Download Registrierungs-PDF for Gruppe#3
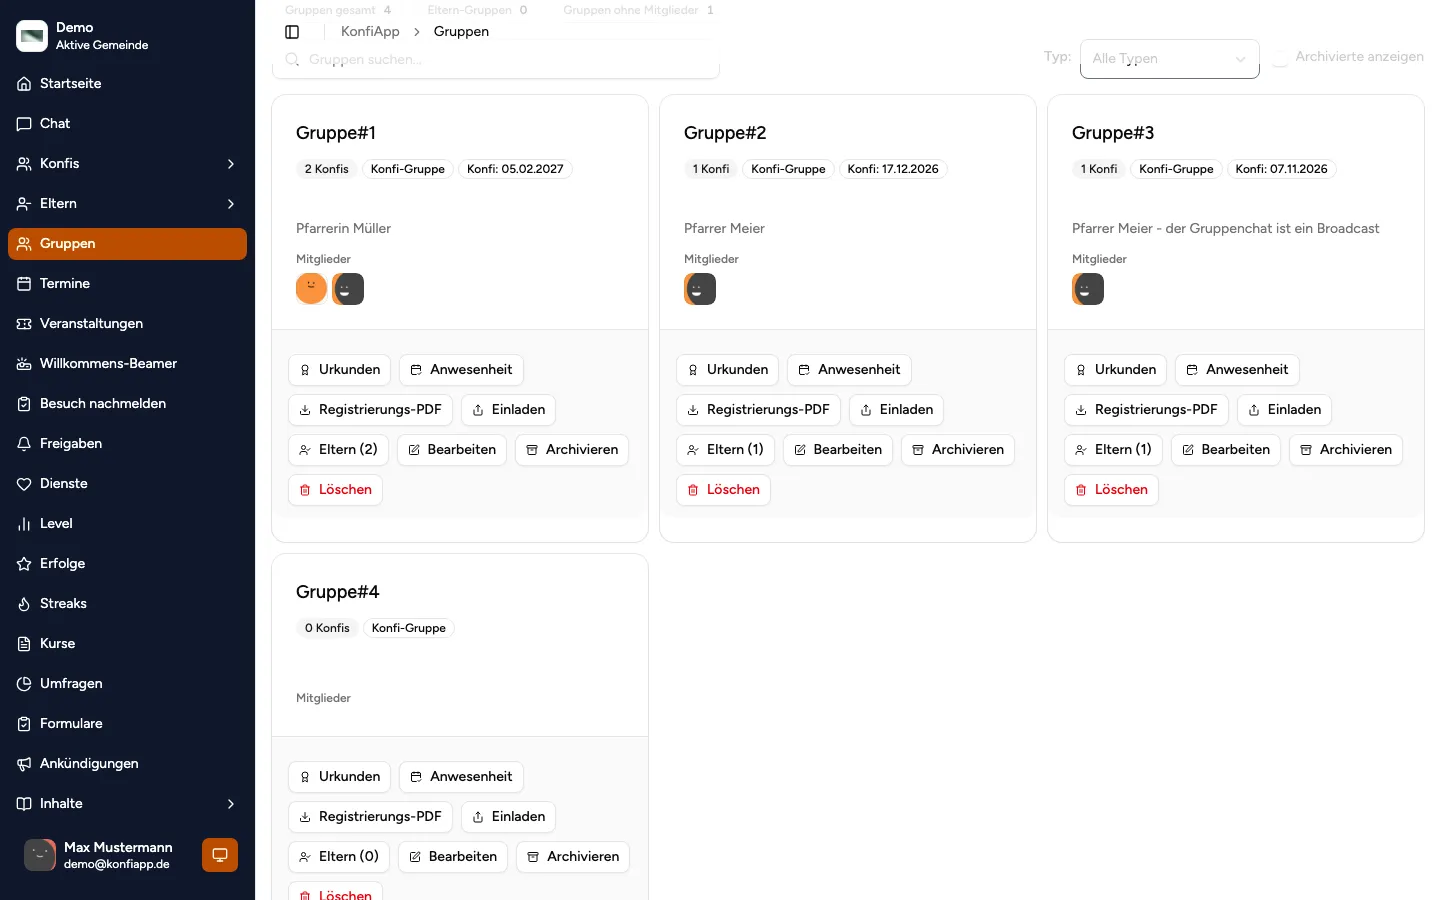Viewport: 1440px width, 900px height. (1146, 410)
